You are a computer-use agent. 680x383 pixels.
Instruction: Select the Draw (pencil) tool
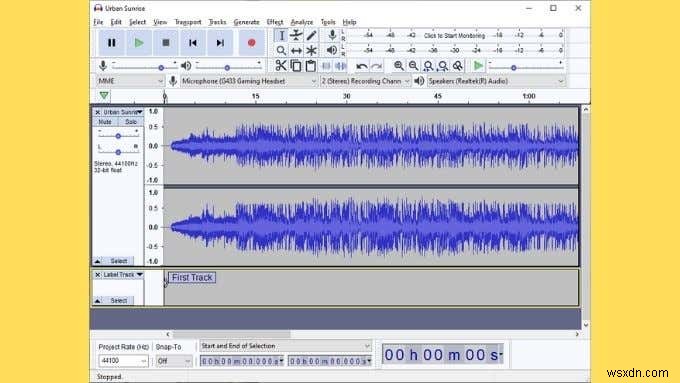pos(311,36)
